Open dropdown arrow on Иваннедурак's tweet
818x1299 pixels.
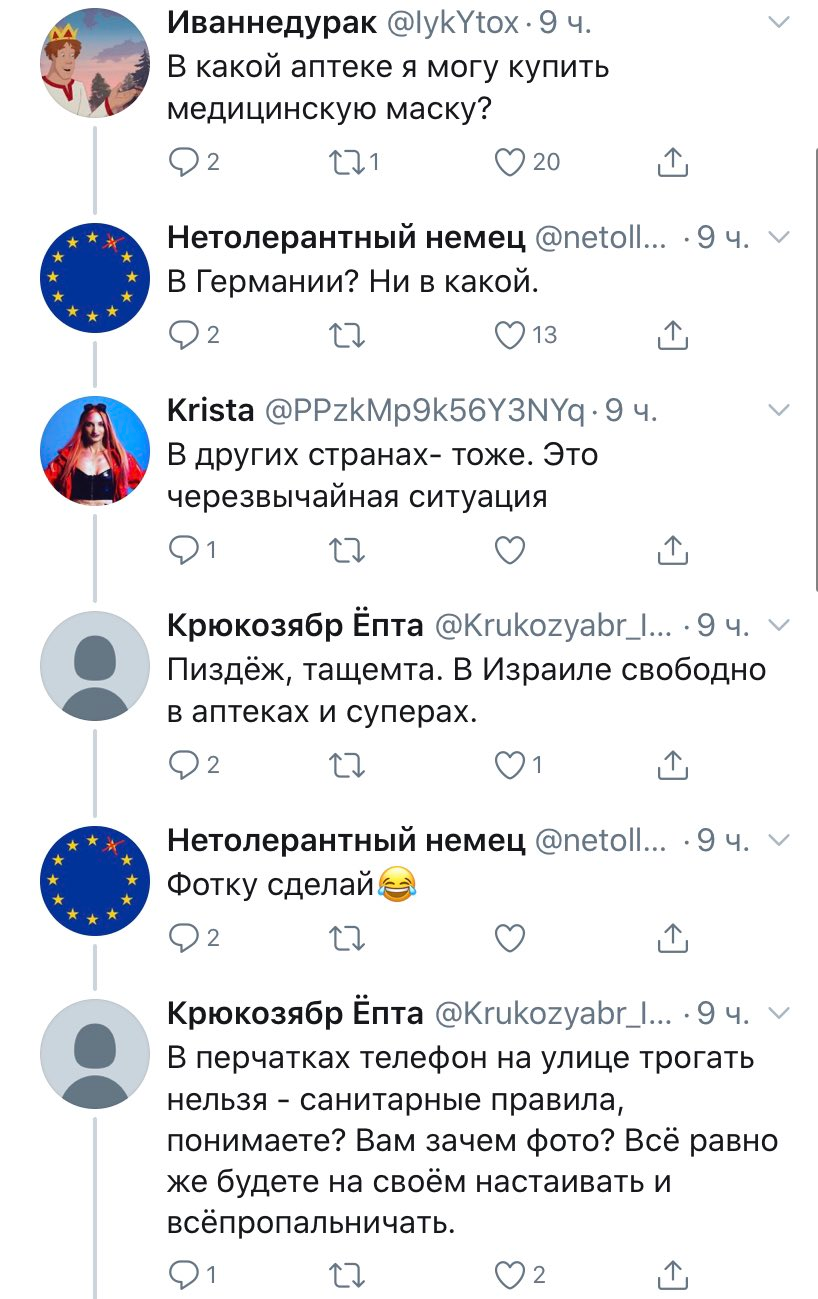tap(779, 22)
